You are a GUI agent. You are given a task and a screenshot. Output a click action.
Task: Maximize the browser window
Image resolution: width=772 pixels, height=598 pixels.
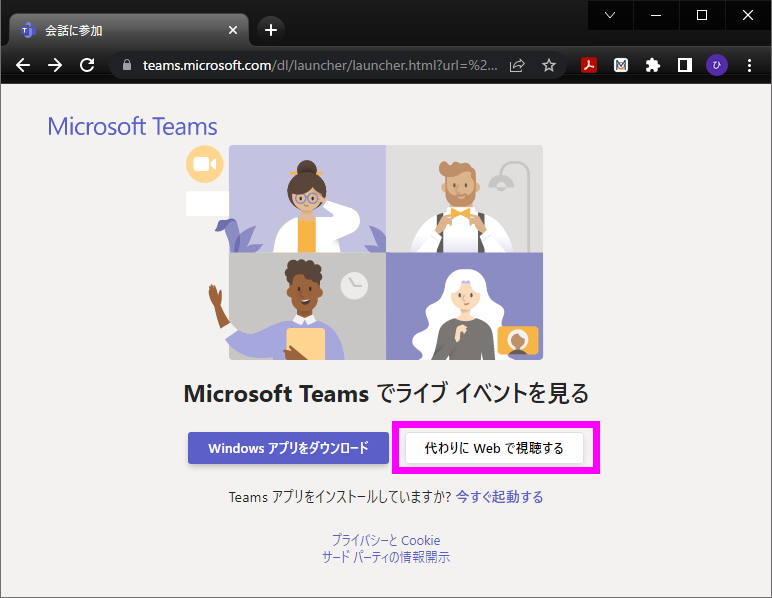click(x=702, y=15)
